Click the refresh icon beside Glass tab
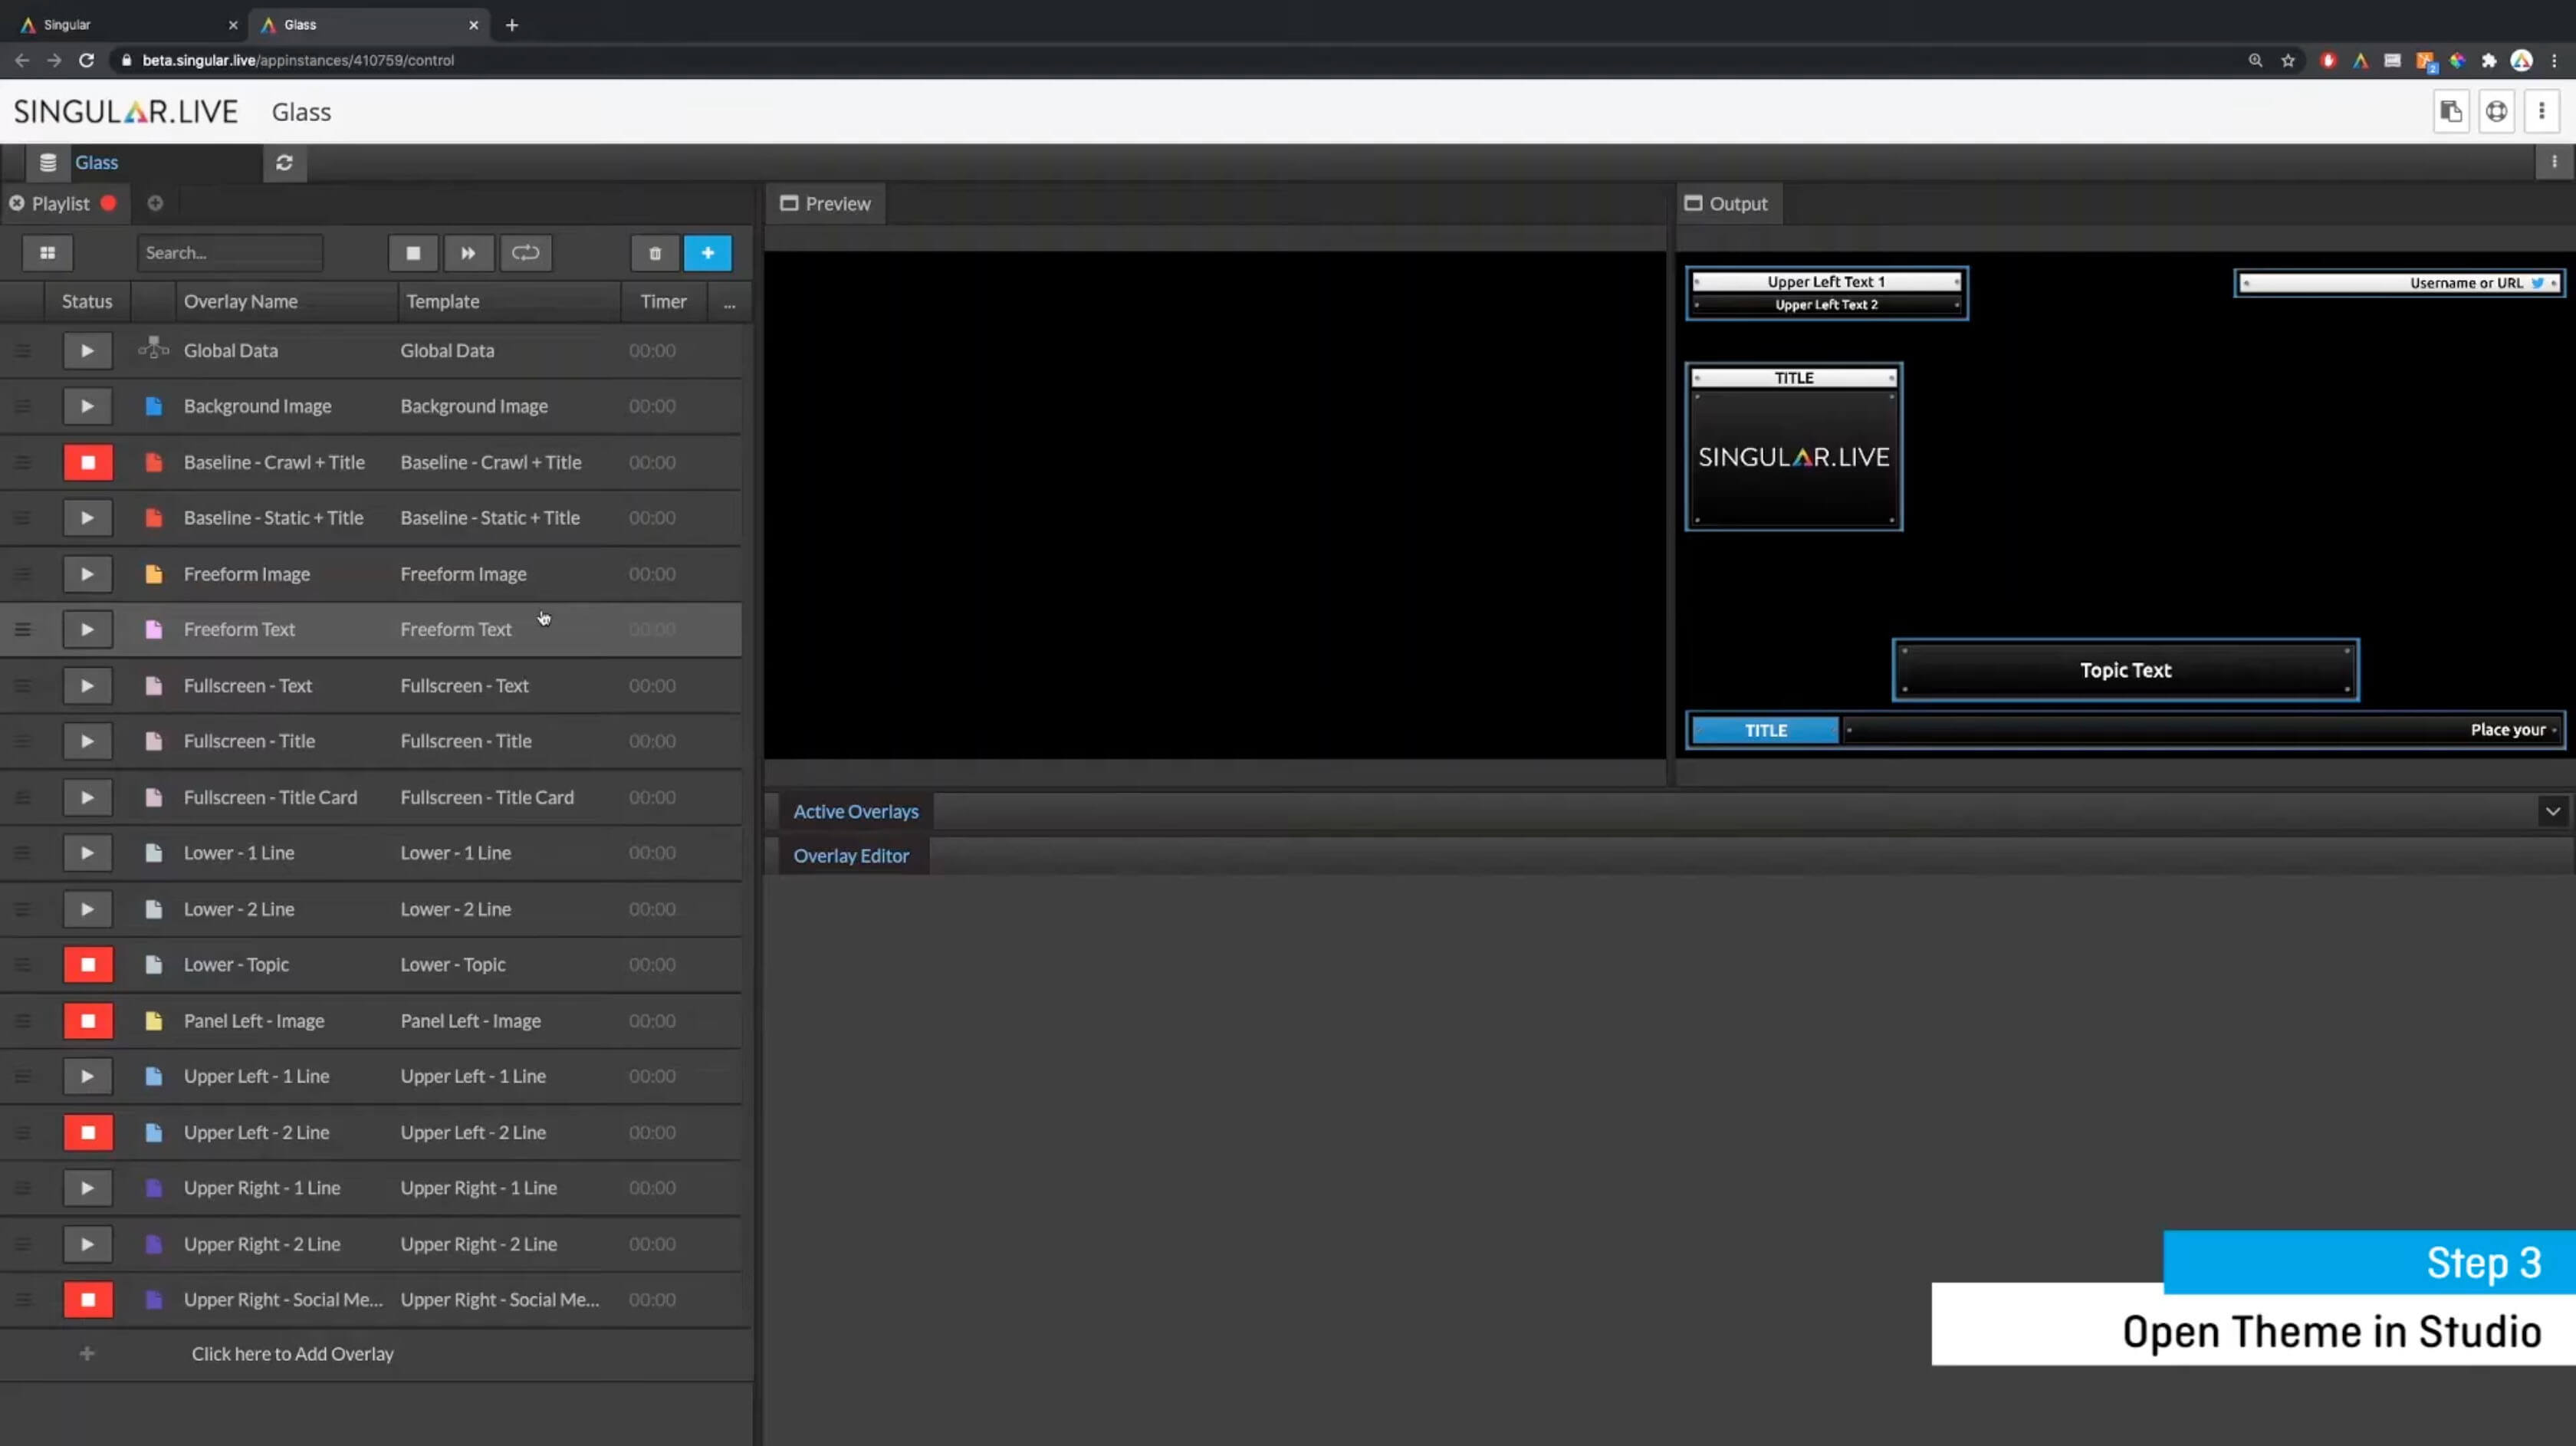Image resolution: width=2576 pixels, height=1446 pixels. click(x=284, y=162)
